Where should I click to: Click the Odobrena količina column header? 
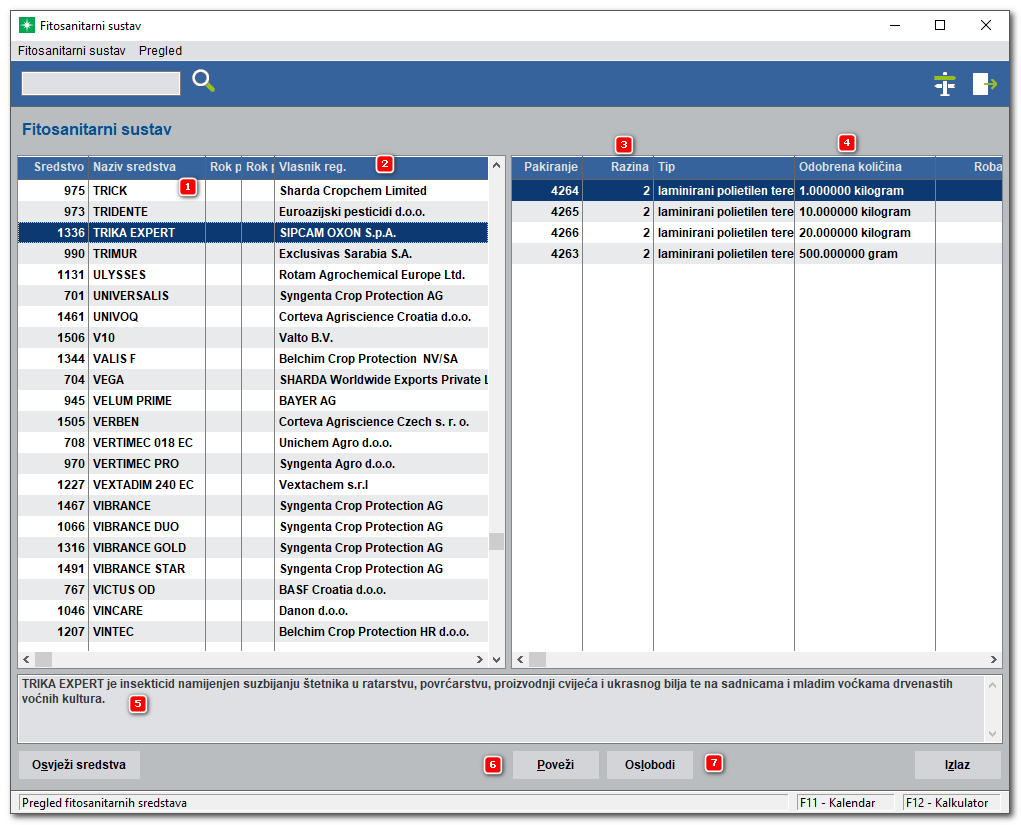tap(865, 167)
